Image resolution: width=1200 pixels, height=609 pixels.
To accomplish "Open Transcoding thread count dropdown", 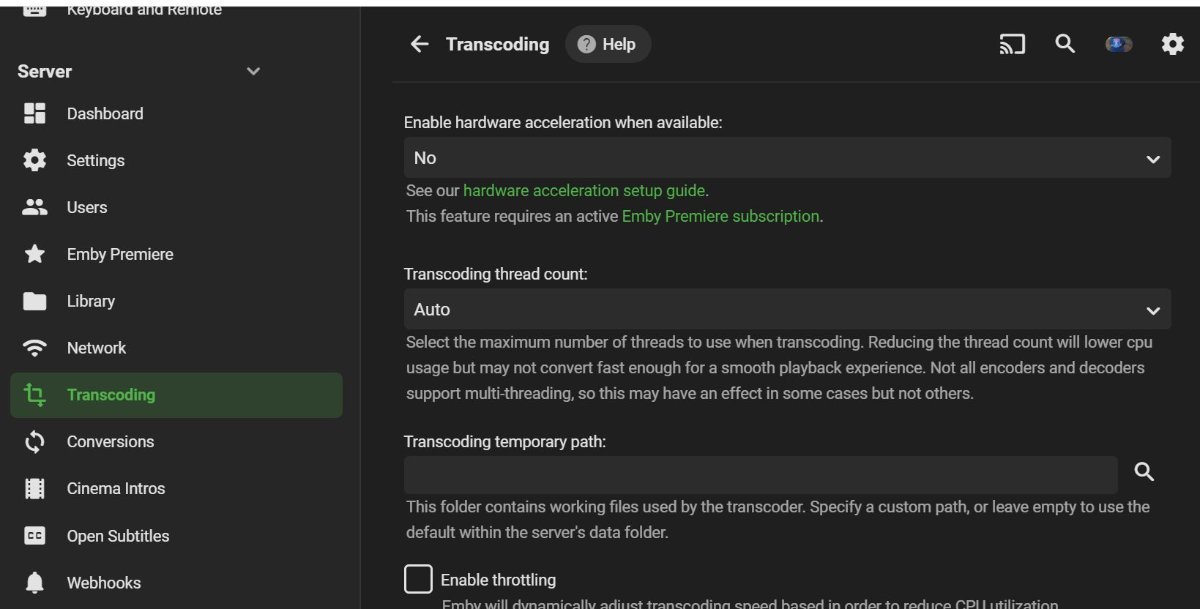I will [786, 310].
